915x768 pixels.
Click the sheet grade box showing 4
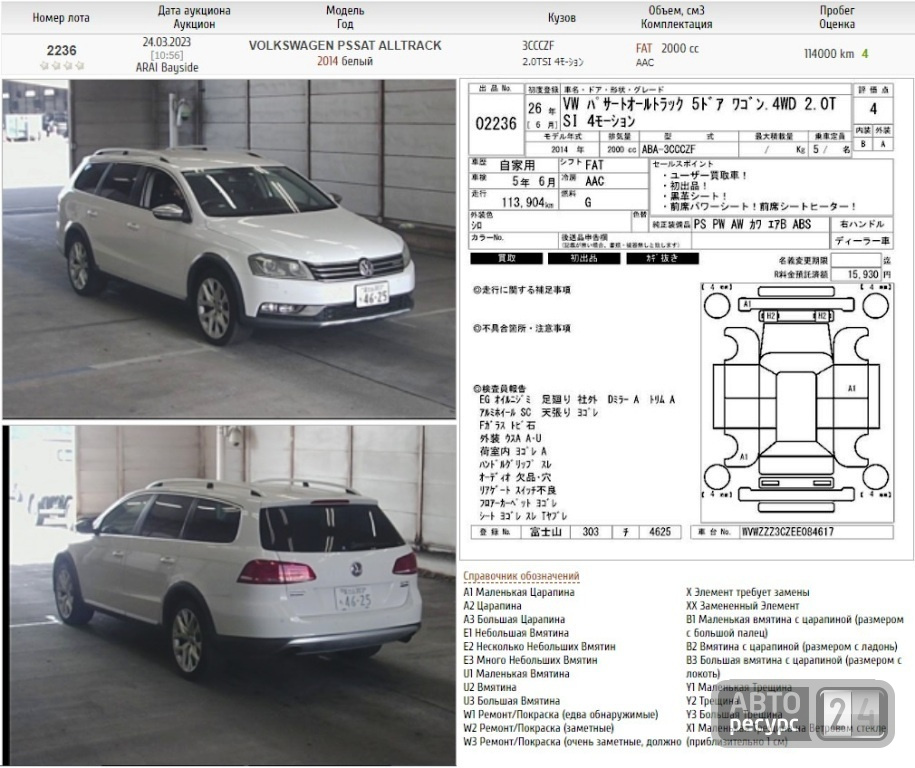point(873,109)
